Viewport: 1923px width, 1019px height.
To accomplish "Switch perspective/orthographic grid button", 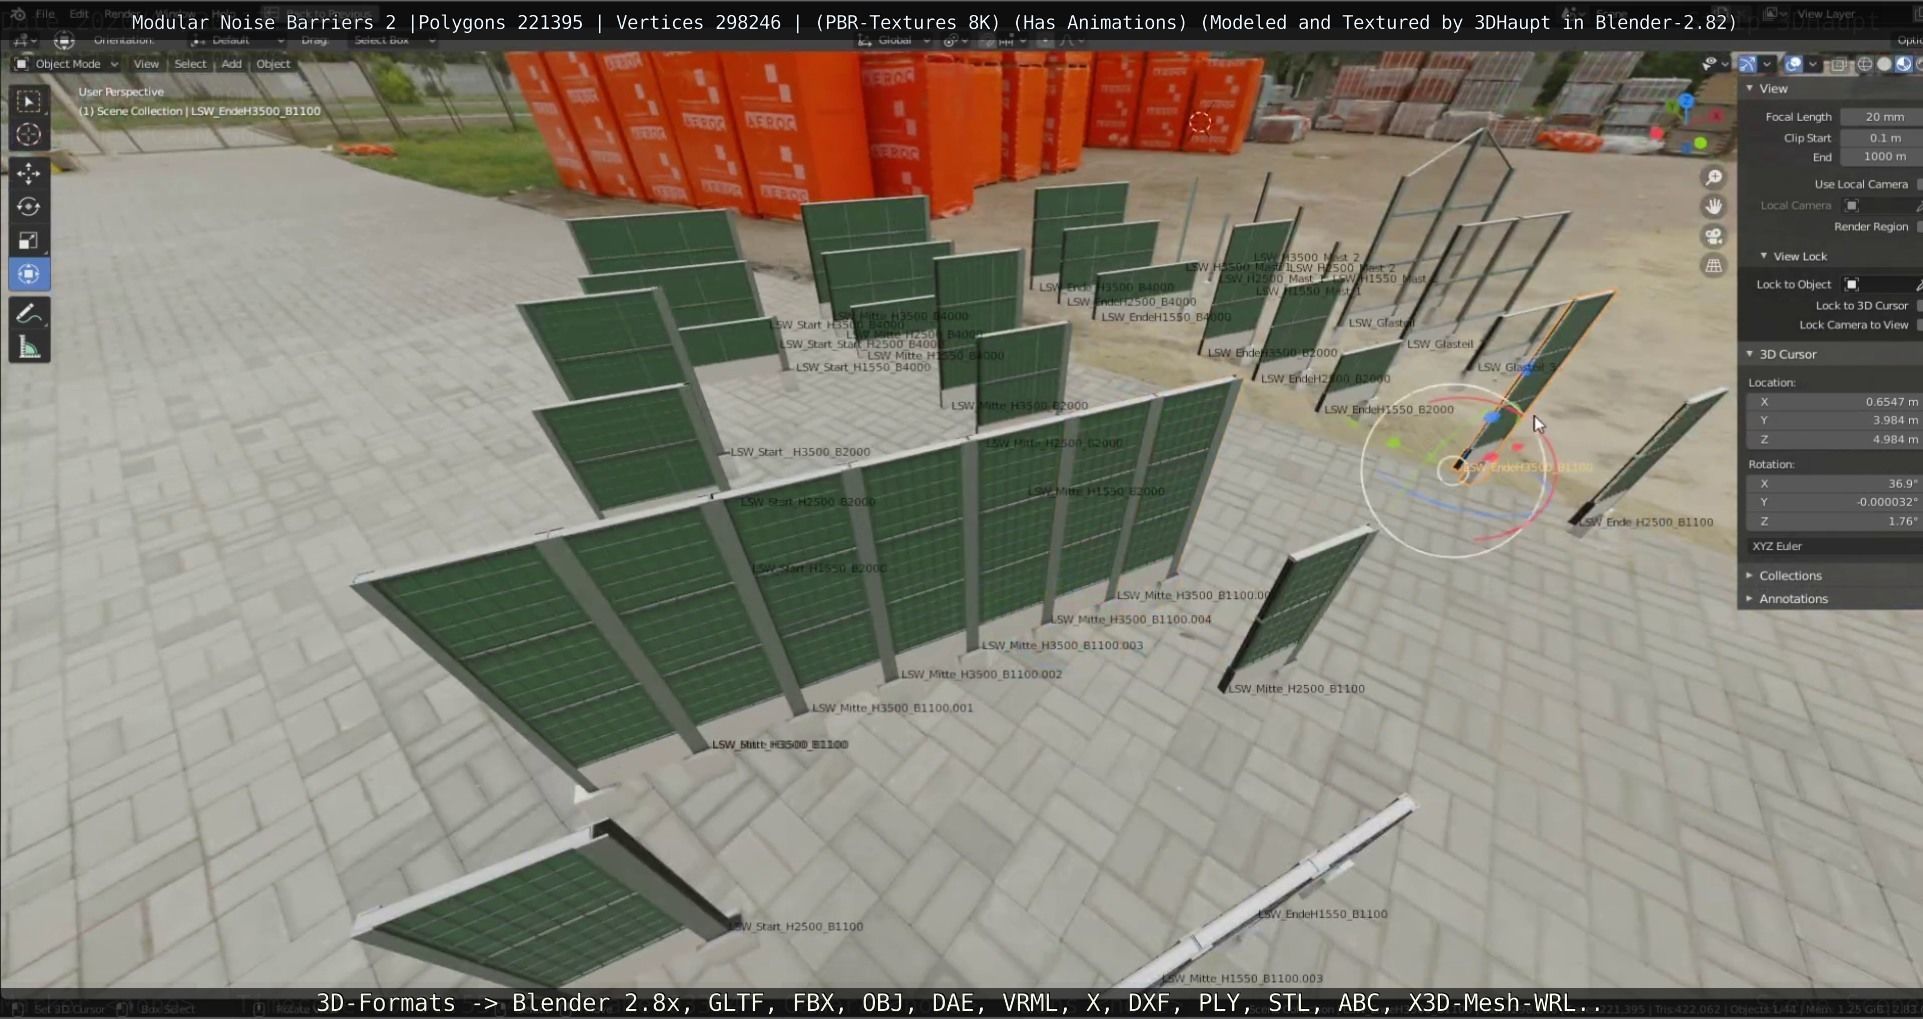I will [x=1714, y=265].
